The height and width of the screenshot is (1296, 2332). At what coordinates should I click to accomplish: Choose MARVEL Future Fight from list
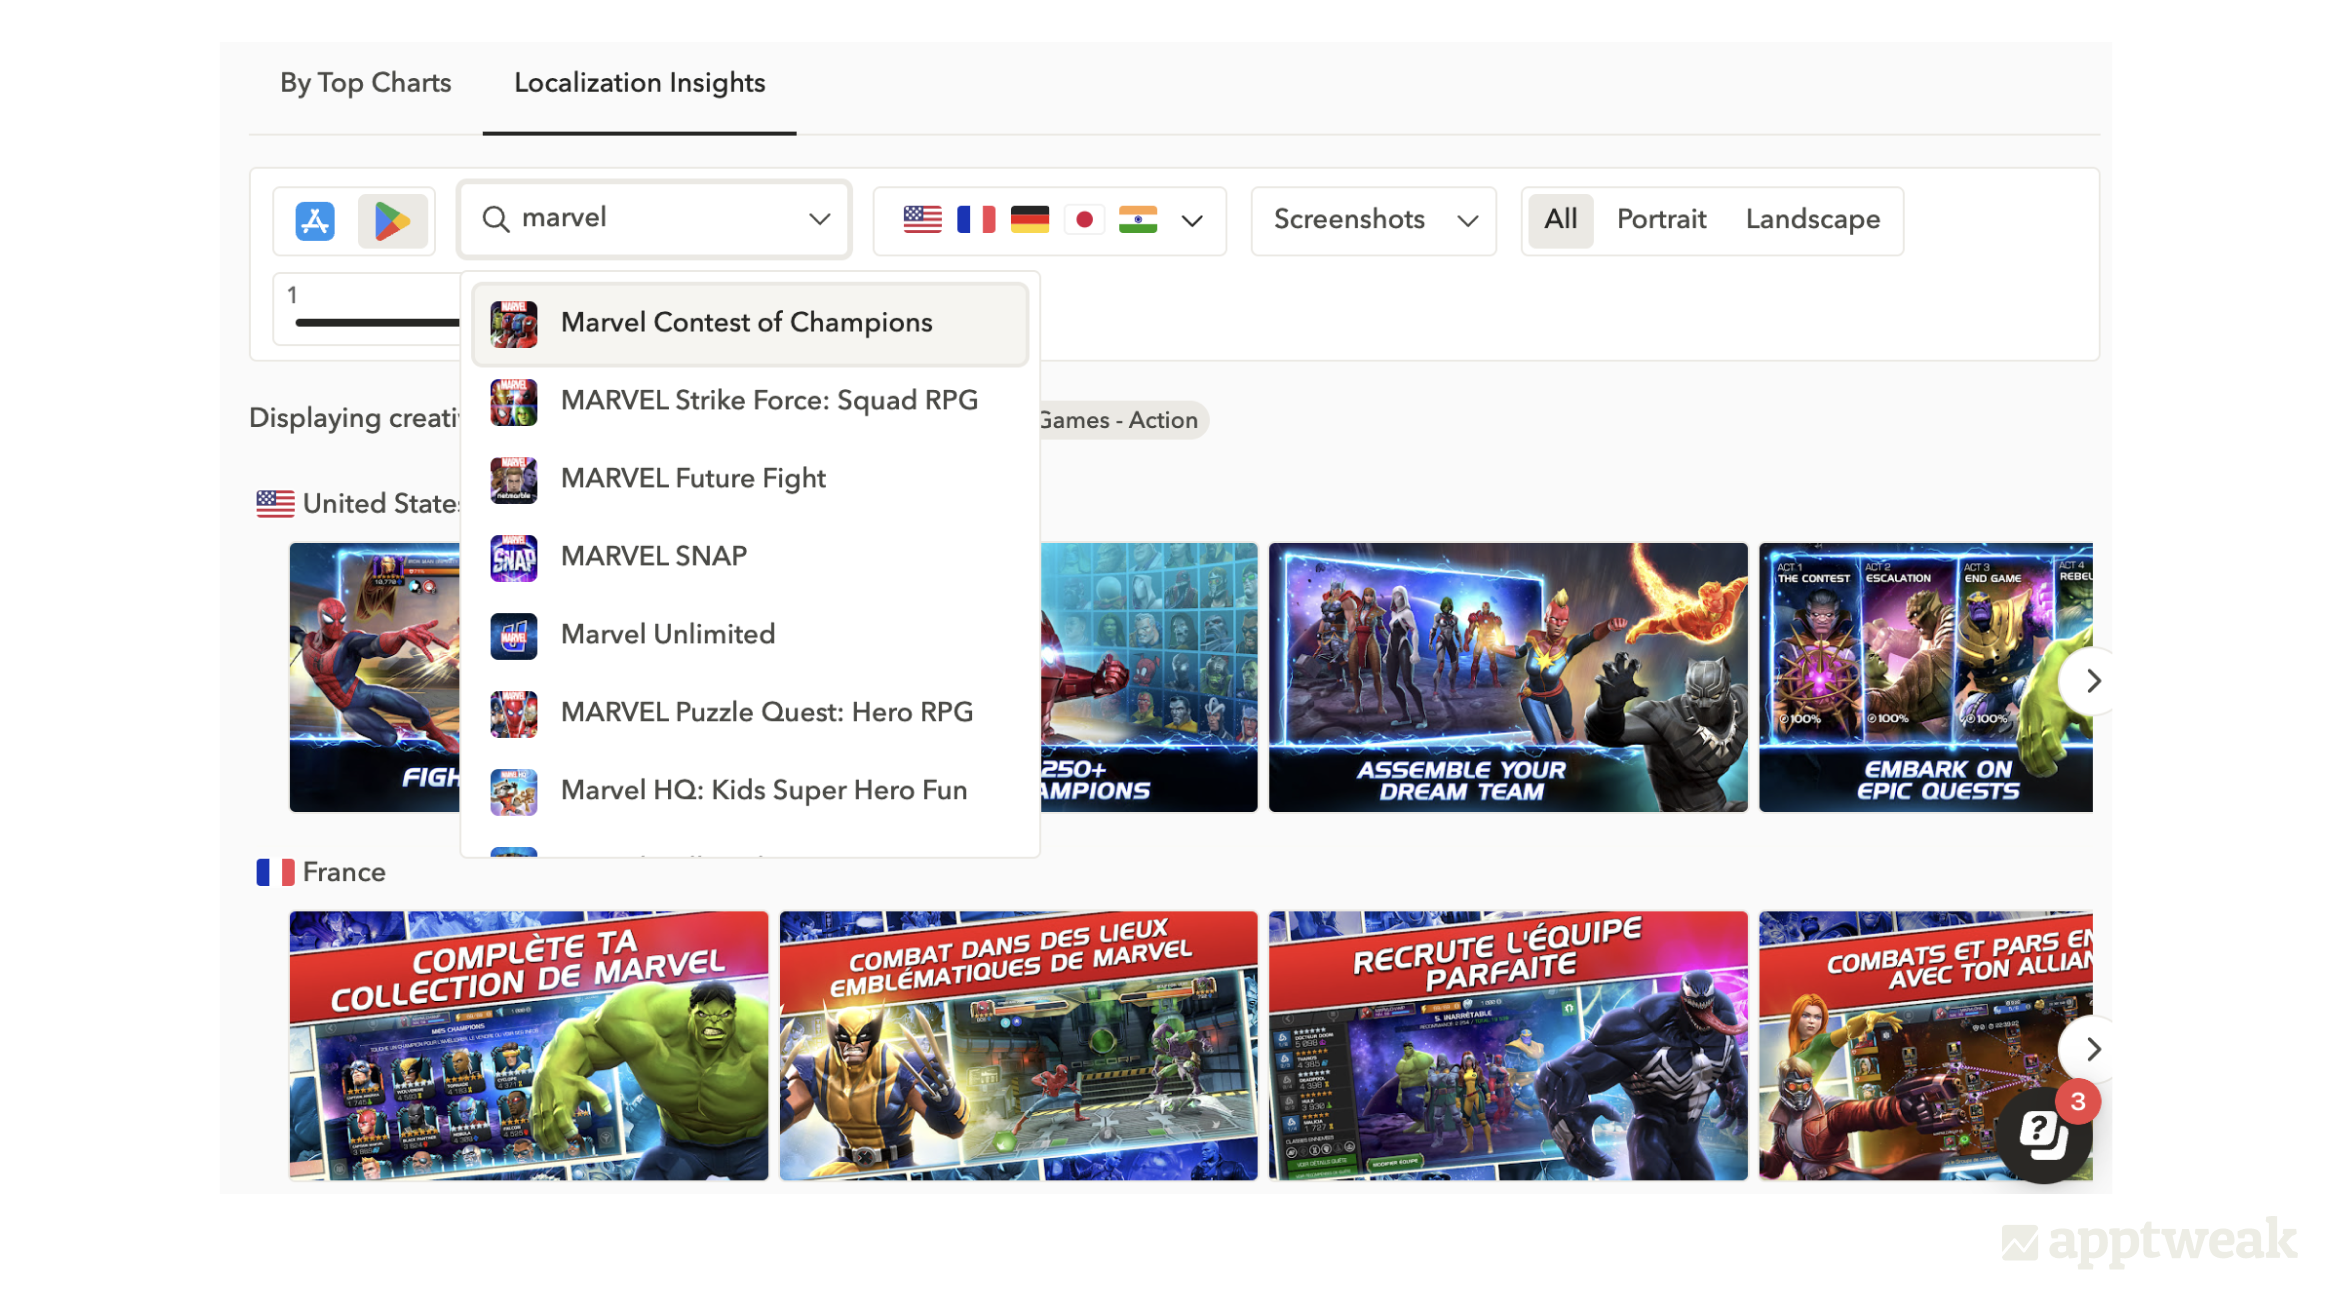tap(750, 480)
